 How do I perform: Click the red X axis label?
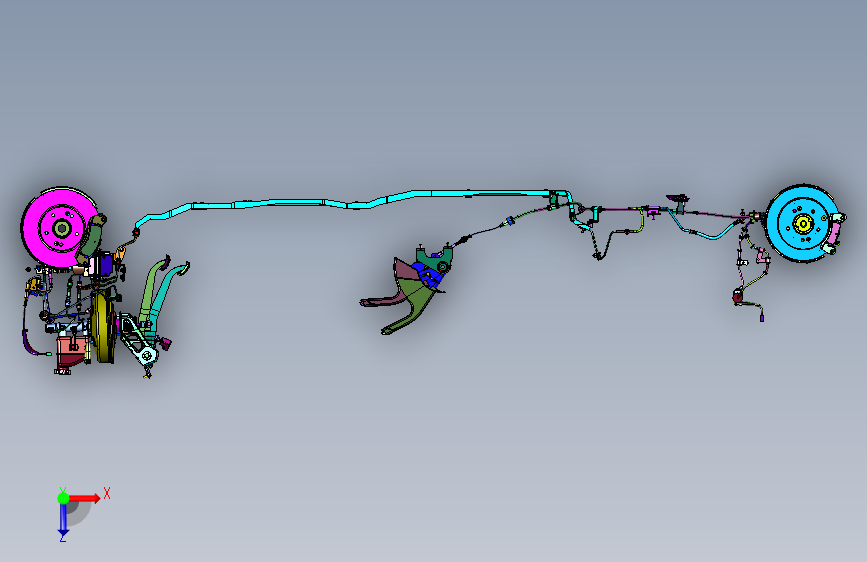(107, 493)
